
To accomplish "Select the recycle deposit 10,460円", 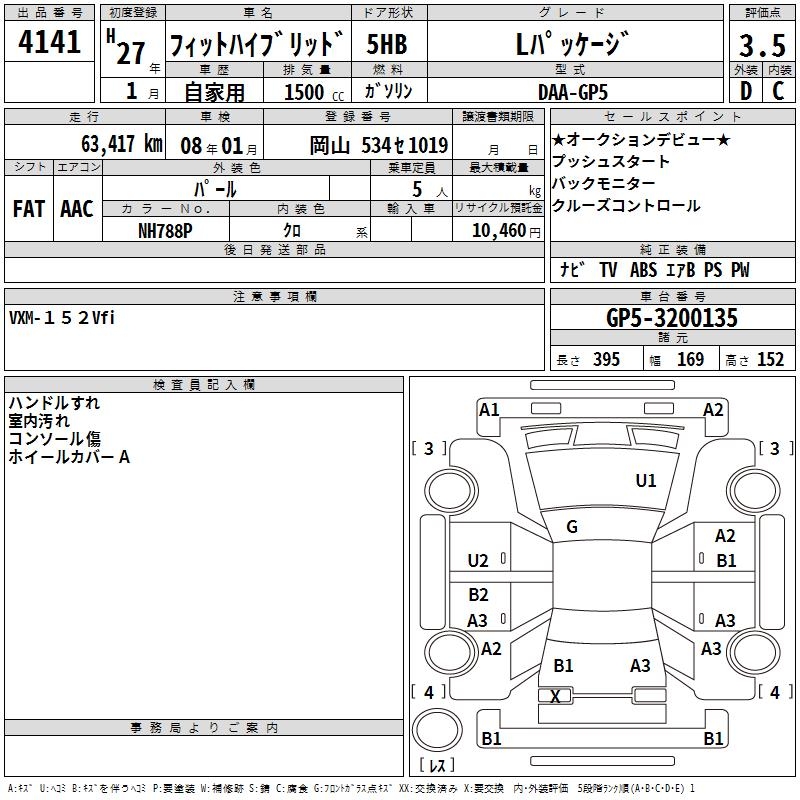I will (x=506, y=231).
